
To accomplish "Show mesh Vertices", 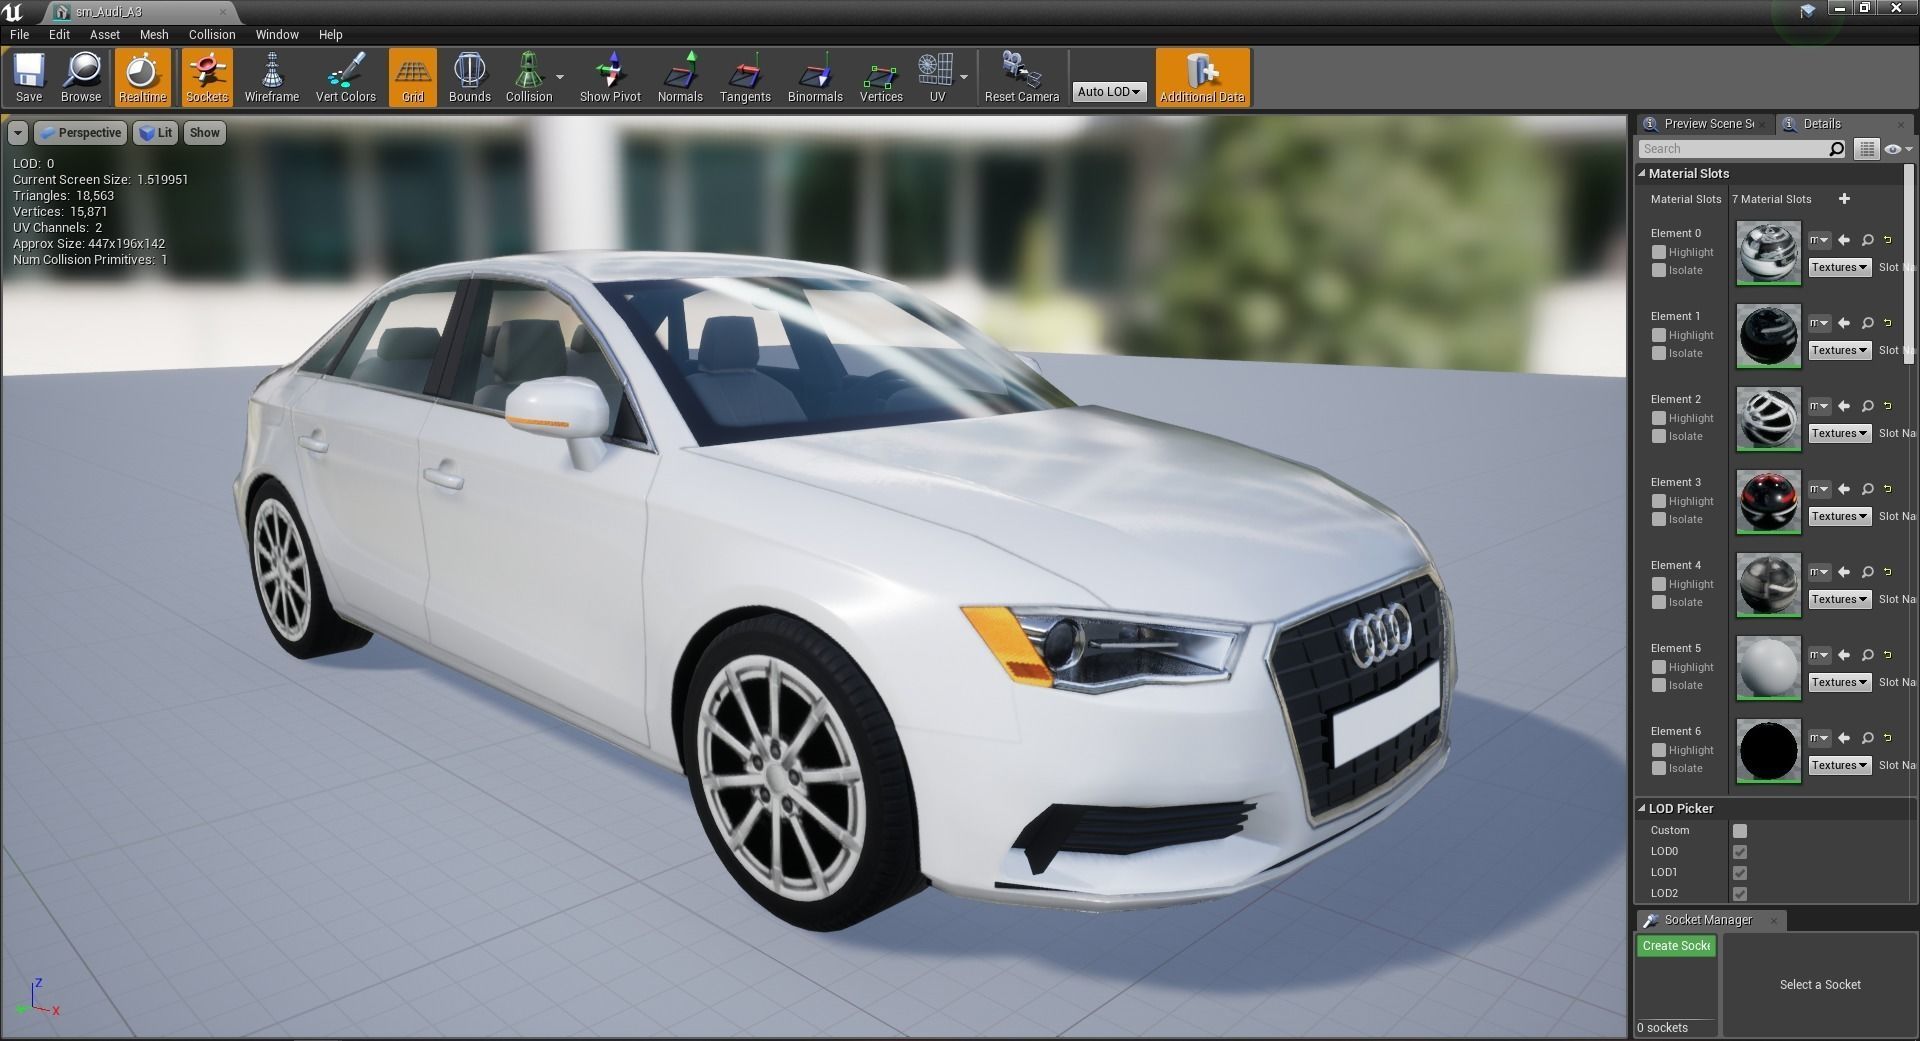I will pos(881,78).
